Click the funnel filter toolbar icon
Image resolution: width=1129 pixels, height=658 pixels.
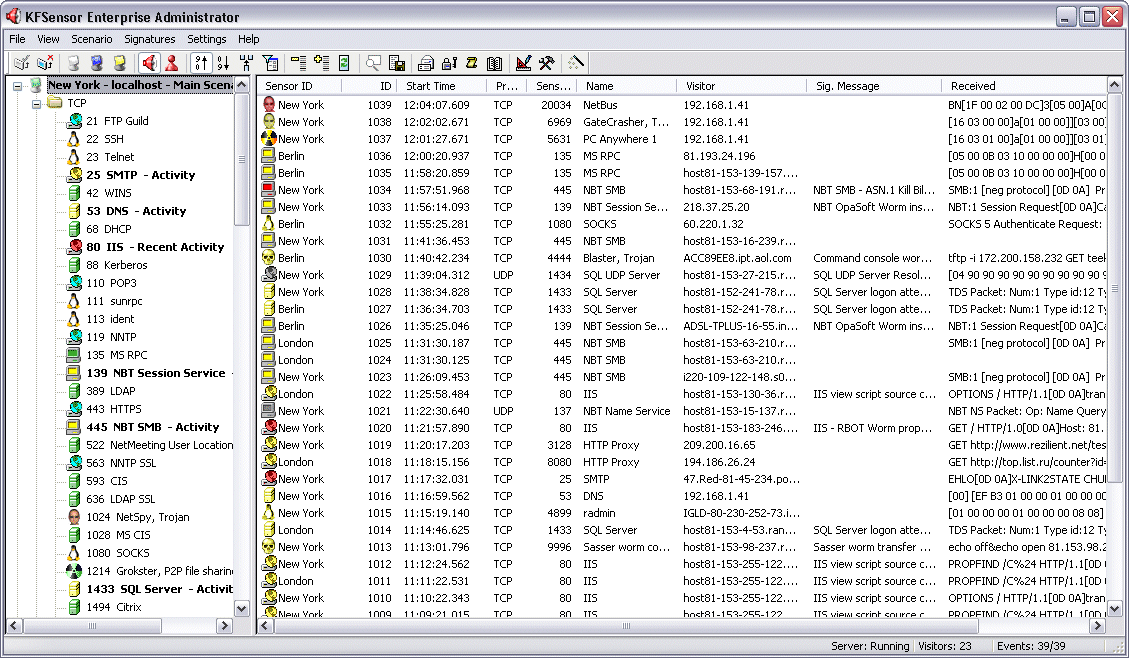point(270,63)
